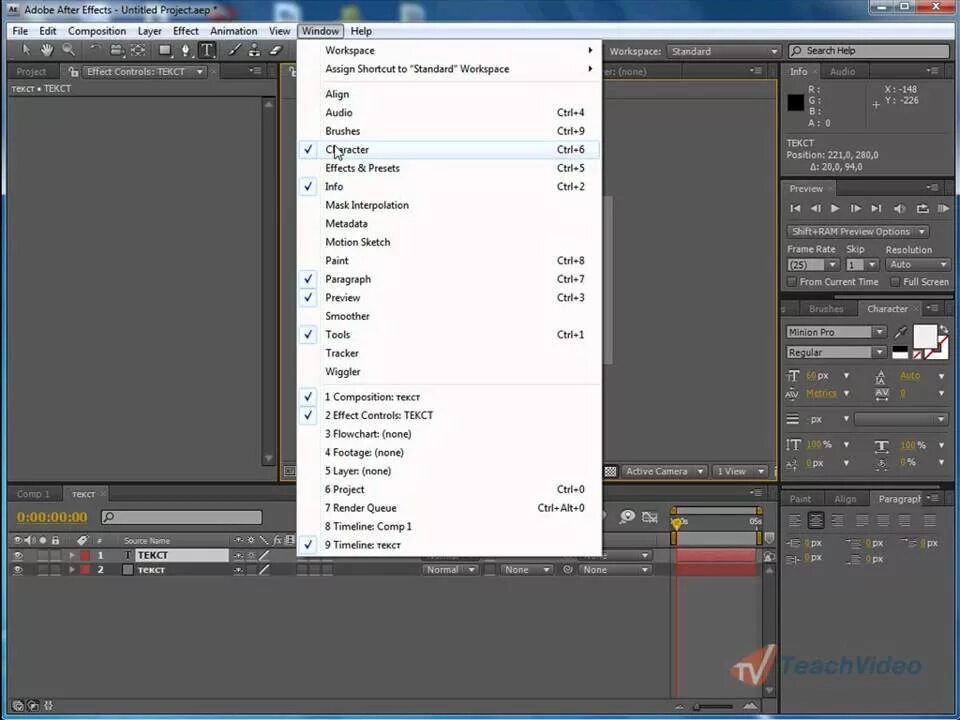This screenshot has height=720, width=960.
Task: Expand layer 1 ТЕКСТ properties triangle
Action: pos(72,555)
